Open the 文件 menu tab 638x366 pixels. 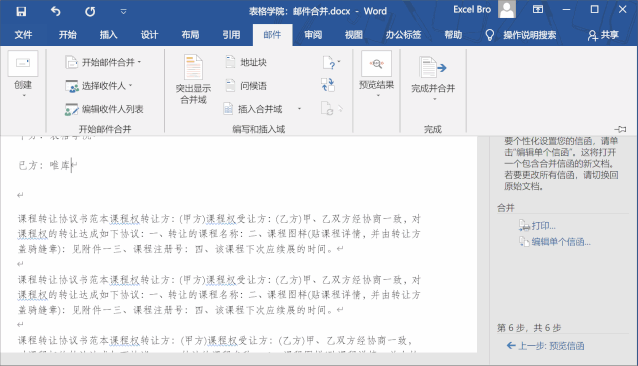(23, 35)
